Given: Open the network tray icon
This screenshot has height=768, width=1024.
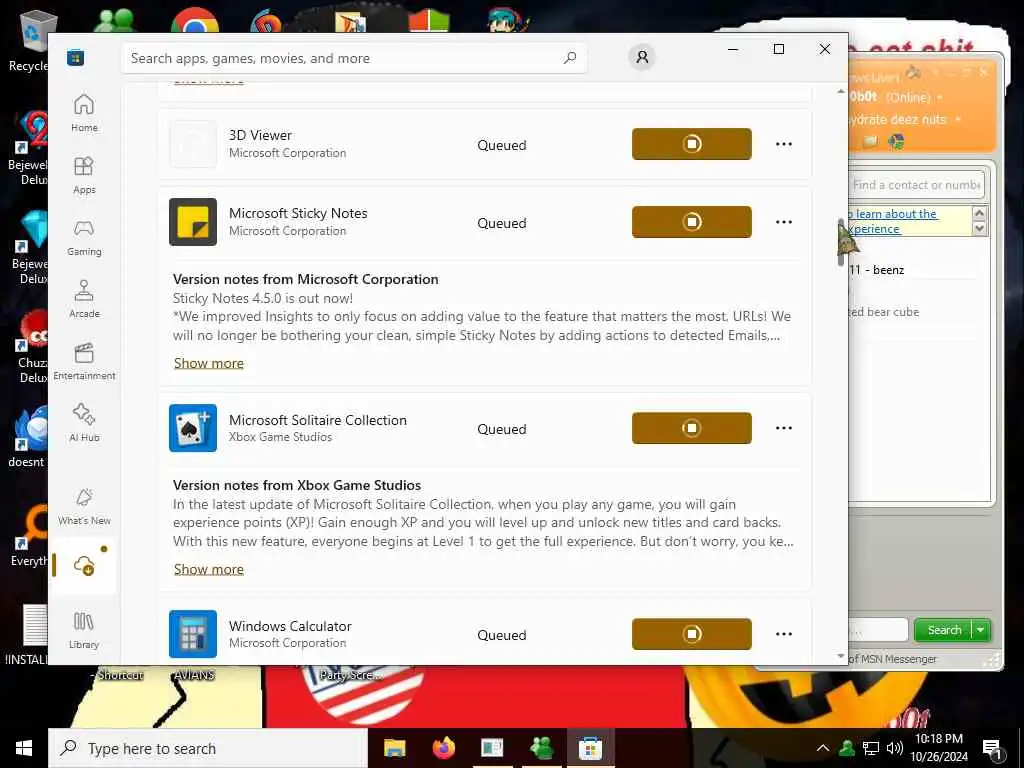Looking at the screenshot, I should coord(871,748).
